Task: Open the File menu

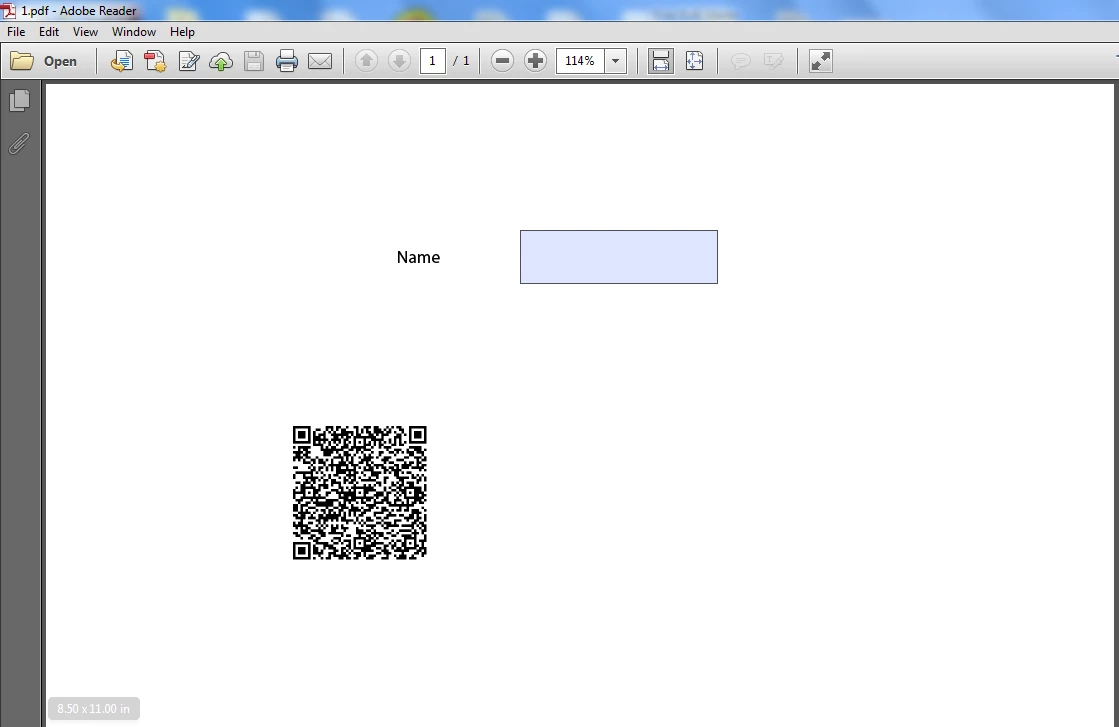Action: click(16, 32)
